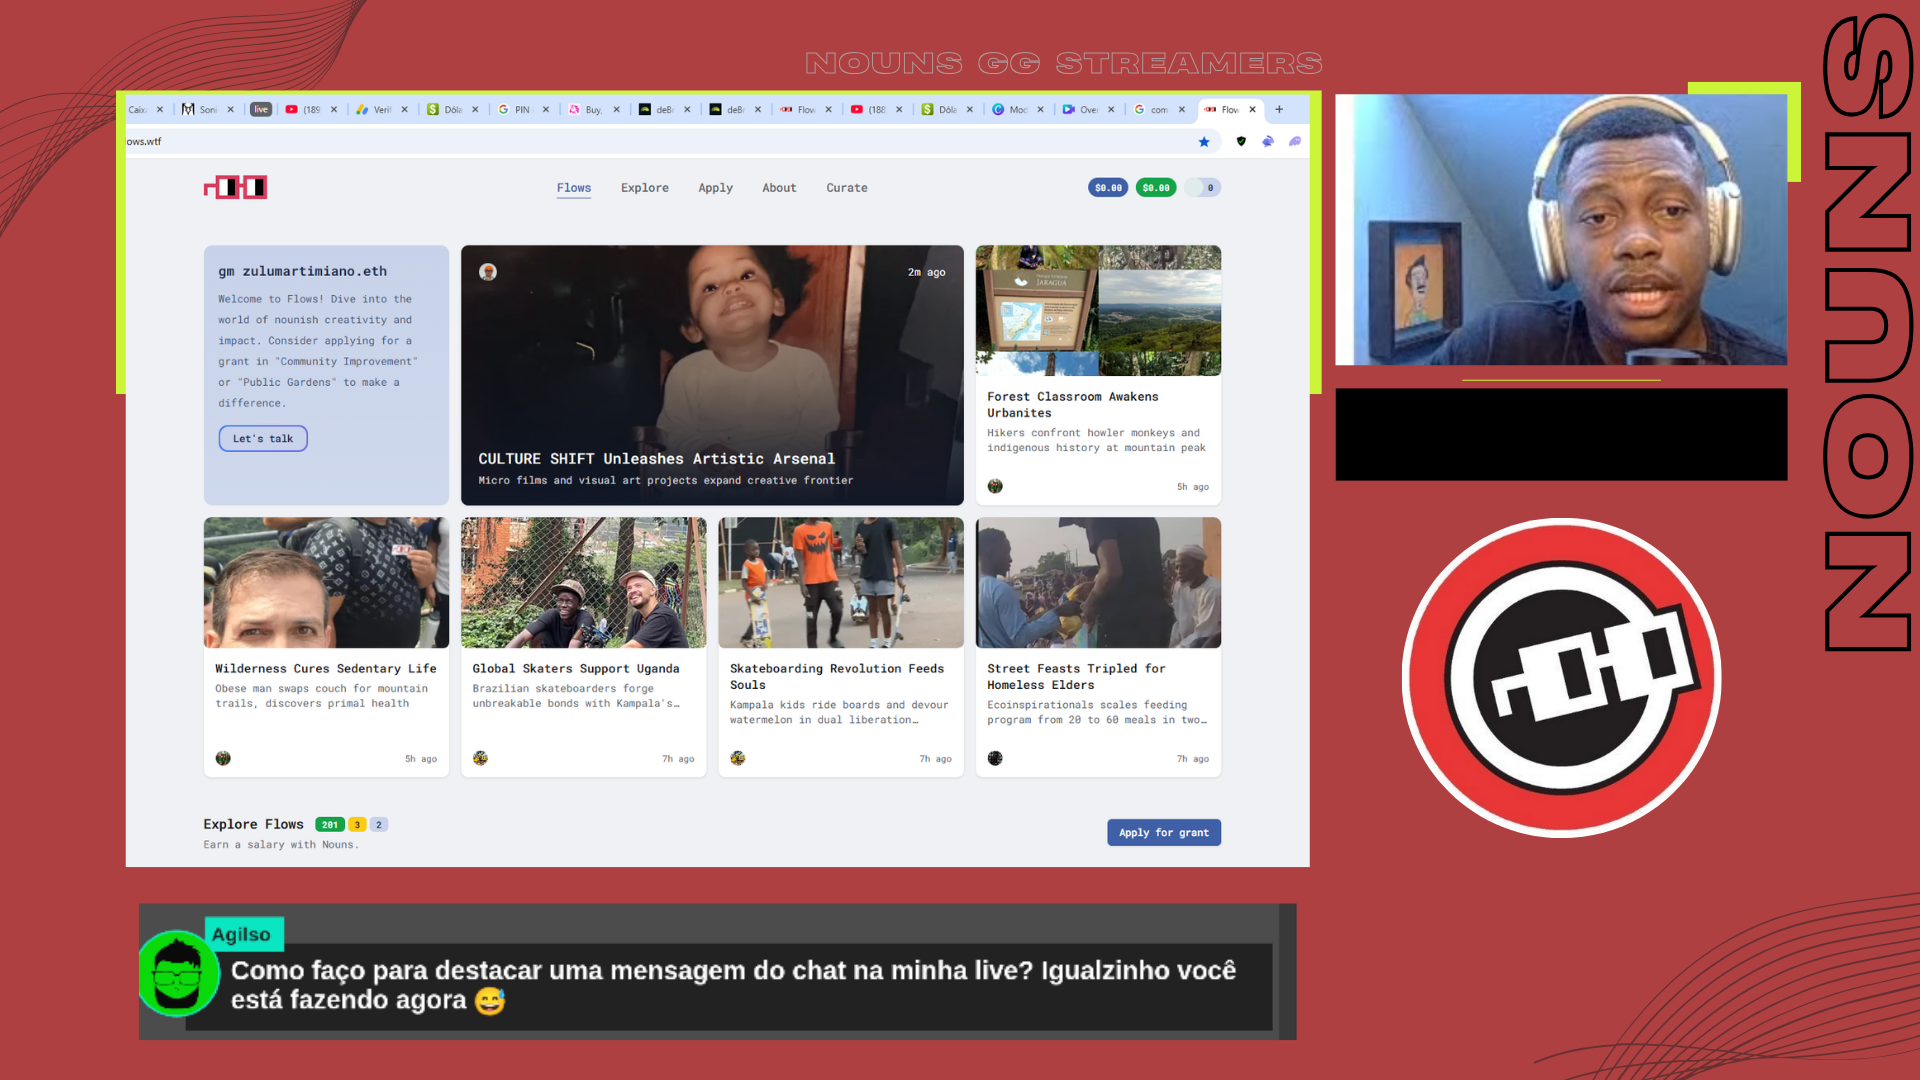Close the Soni browser tab
1920x1080 pixels.
pos(230,110)
